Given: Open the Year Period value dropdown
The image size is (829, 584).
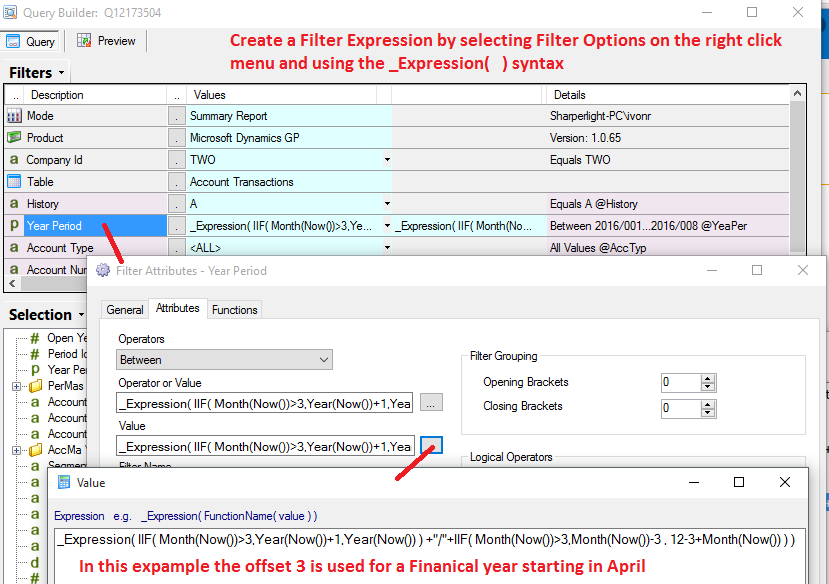Looking at the screenshot, I should (x=387, y=226).
